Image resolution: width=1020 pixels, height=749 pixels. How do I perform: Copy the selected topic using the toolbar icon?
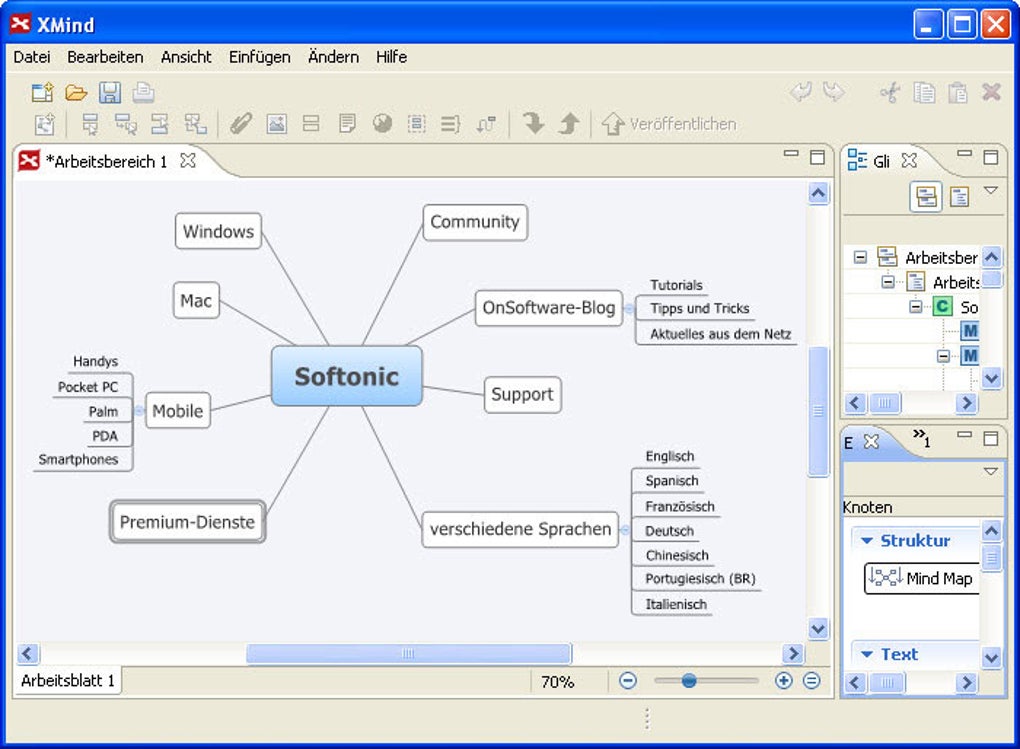coord(924,92)
